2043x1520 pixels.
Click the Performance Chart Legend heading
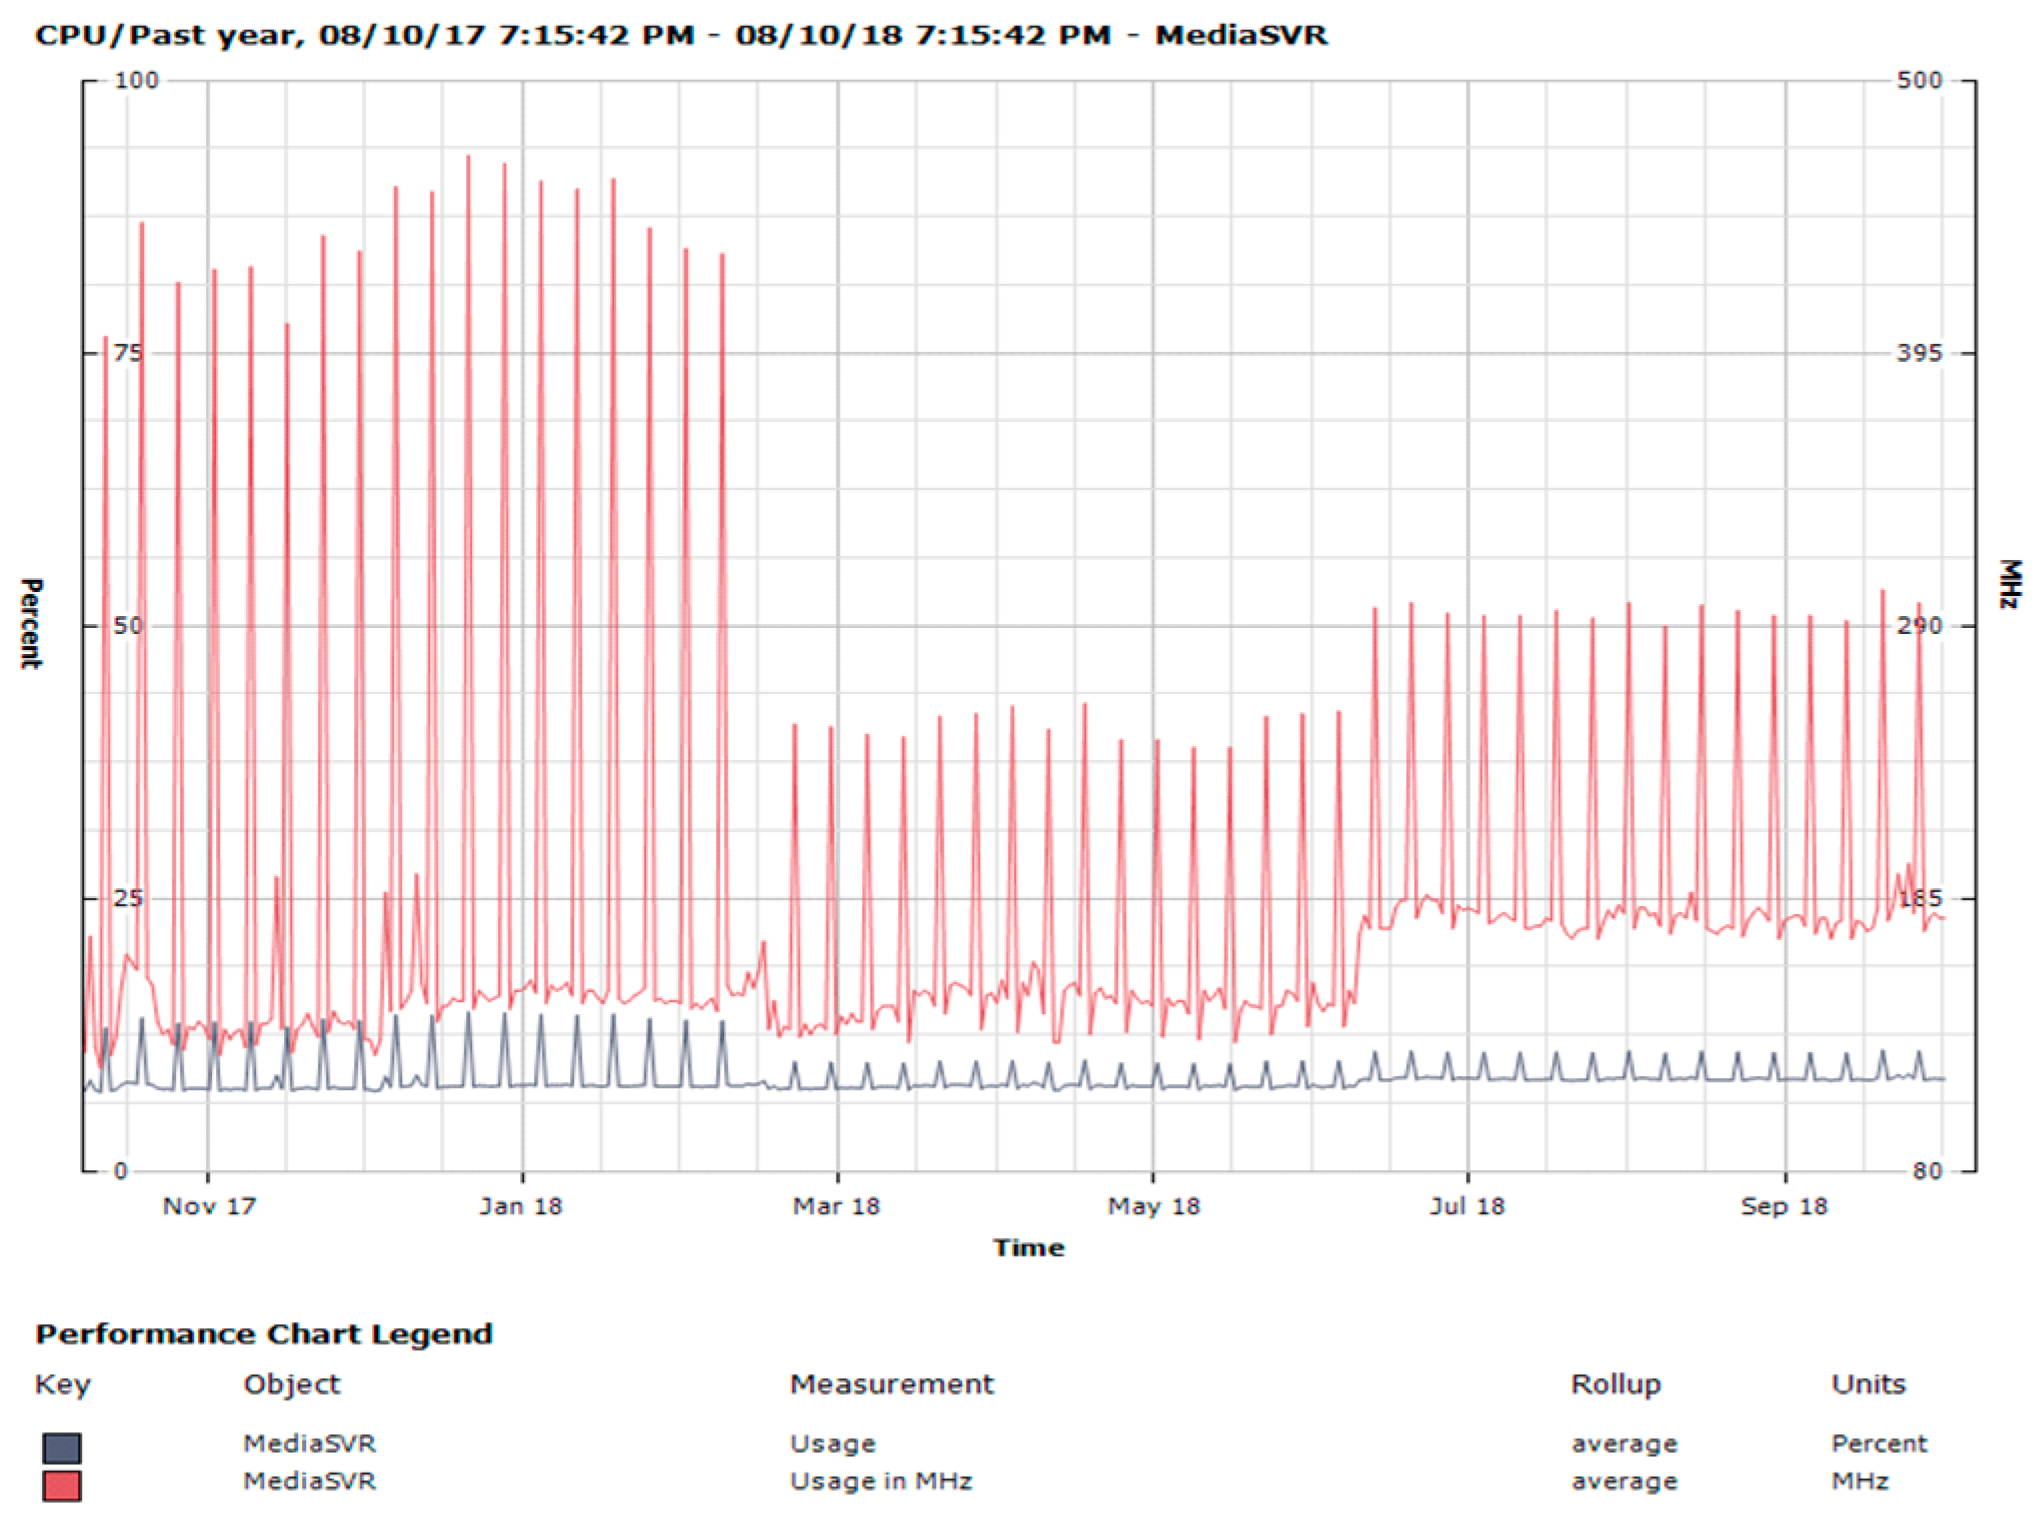pos(264,1334)
